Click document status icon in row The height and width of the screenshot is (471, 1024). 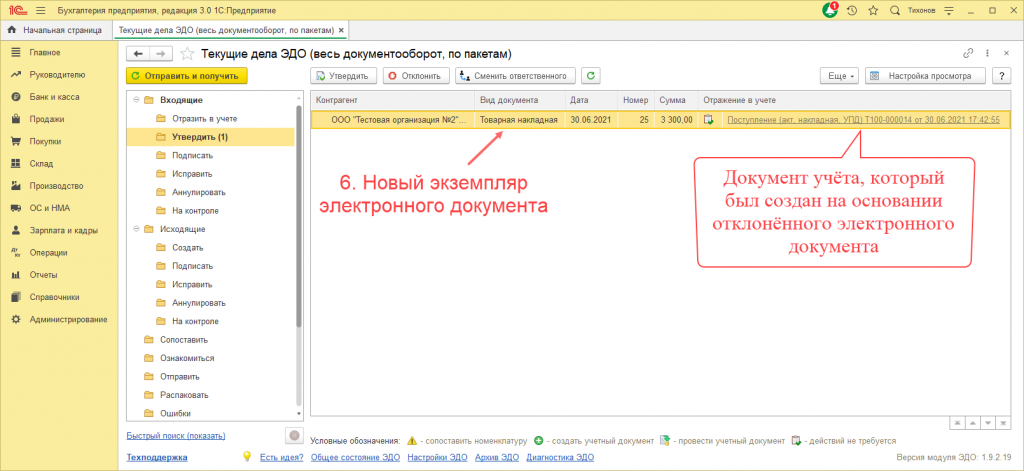(709, 120)
